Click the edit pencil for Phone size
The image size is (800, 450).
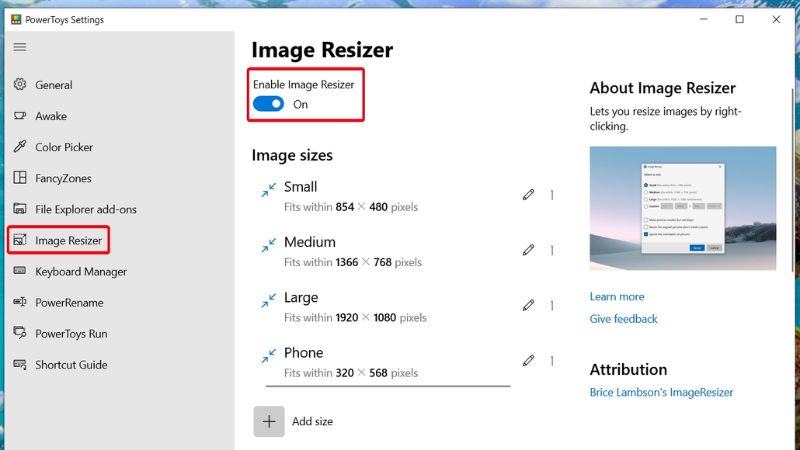point(528,361)
